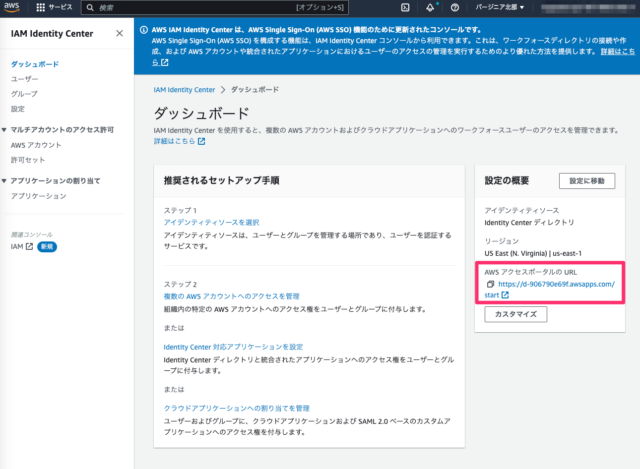
Task: Open AWS アカウント in the side navigation
Action: (x=36, y=145)
